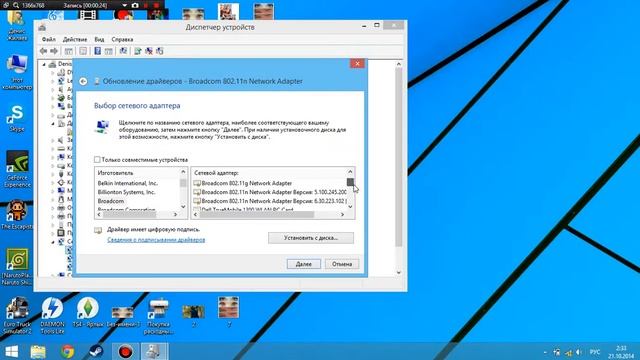Click the РУС language indicator in tray
The width and height of the screenshot is (640, 360).
tap(595, 352)
